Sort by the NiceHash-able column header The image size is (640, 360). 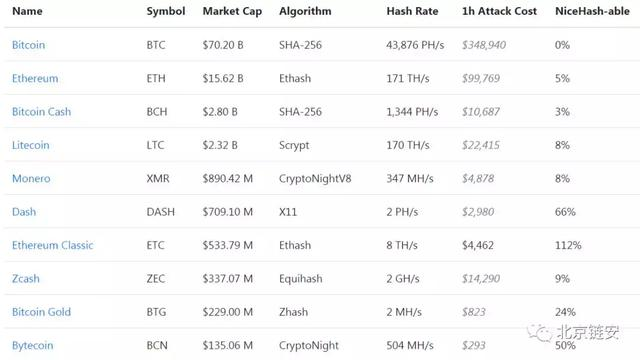pyautogui.click(x=592, y=11)
